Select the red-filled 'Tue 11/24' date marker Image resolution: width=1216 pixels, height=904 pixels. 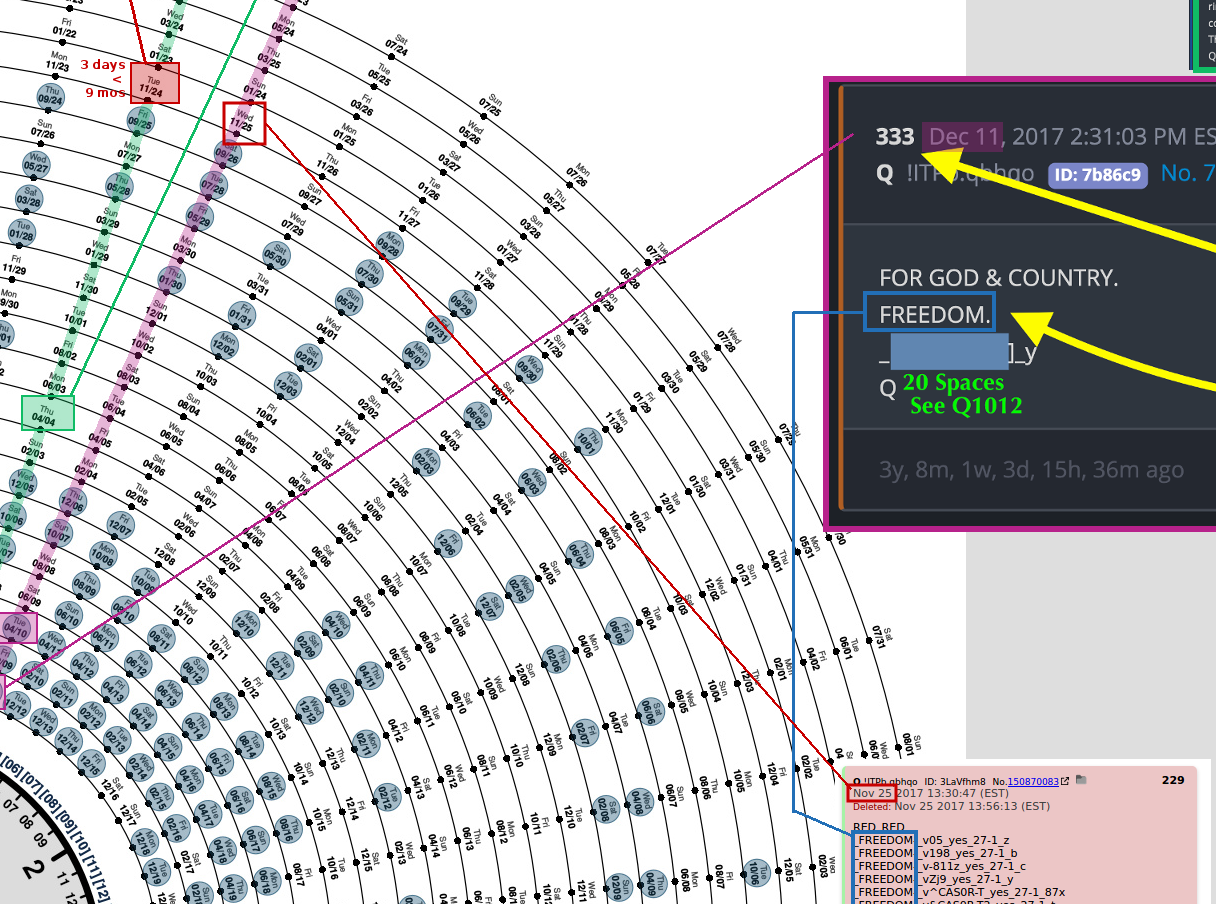tap(155, 83)
